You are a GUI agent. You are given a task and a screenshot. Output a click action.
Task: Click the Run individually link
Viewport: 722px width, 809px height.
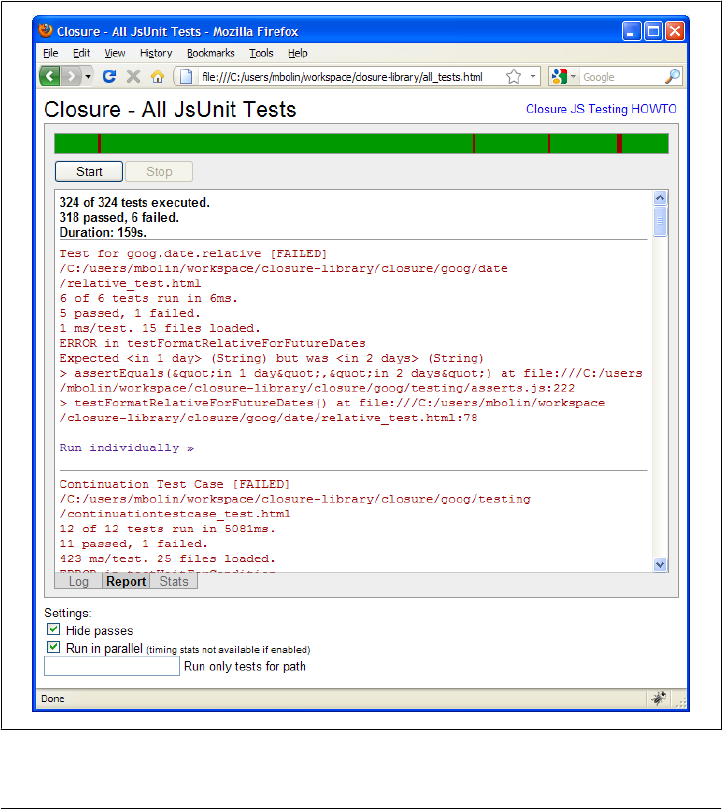pyautogui.click(x=126, y=448)
